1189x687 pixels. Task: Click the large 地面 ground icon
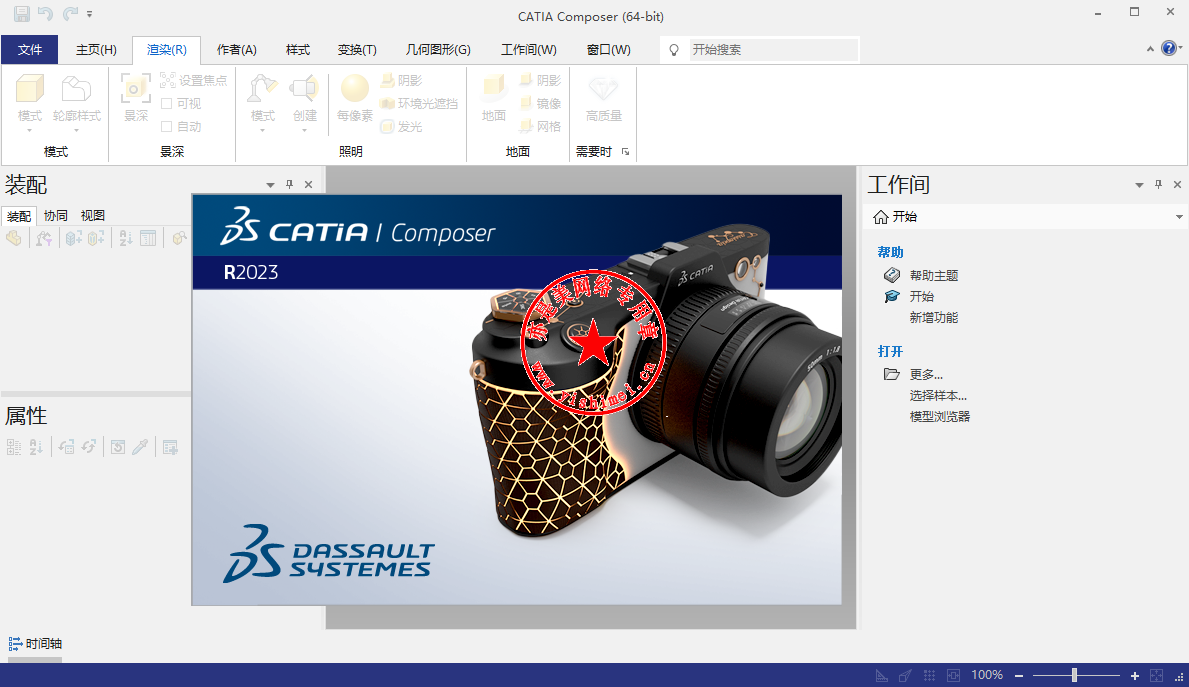click(494, 88)
